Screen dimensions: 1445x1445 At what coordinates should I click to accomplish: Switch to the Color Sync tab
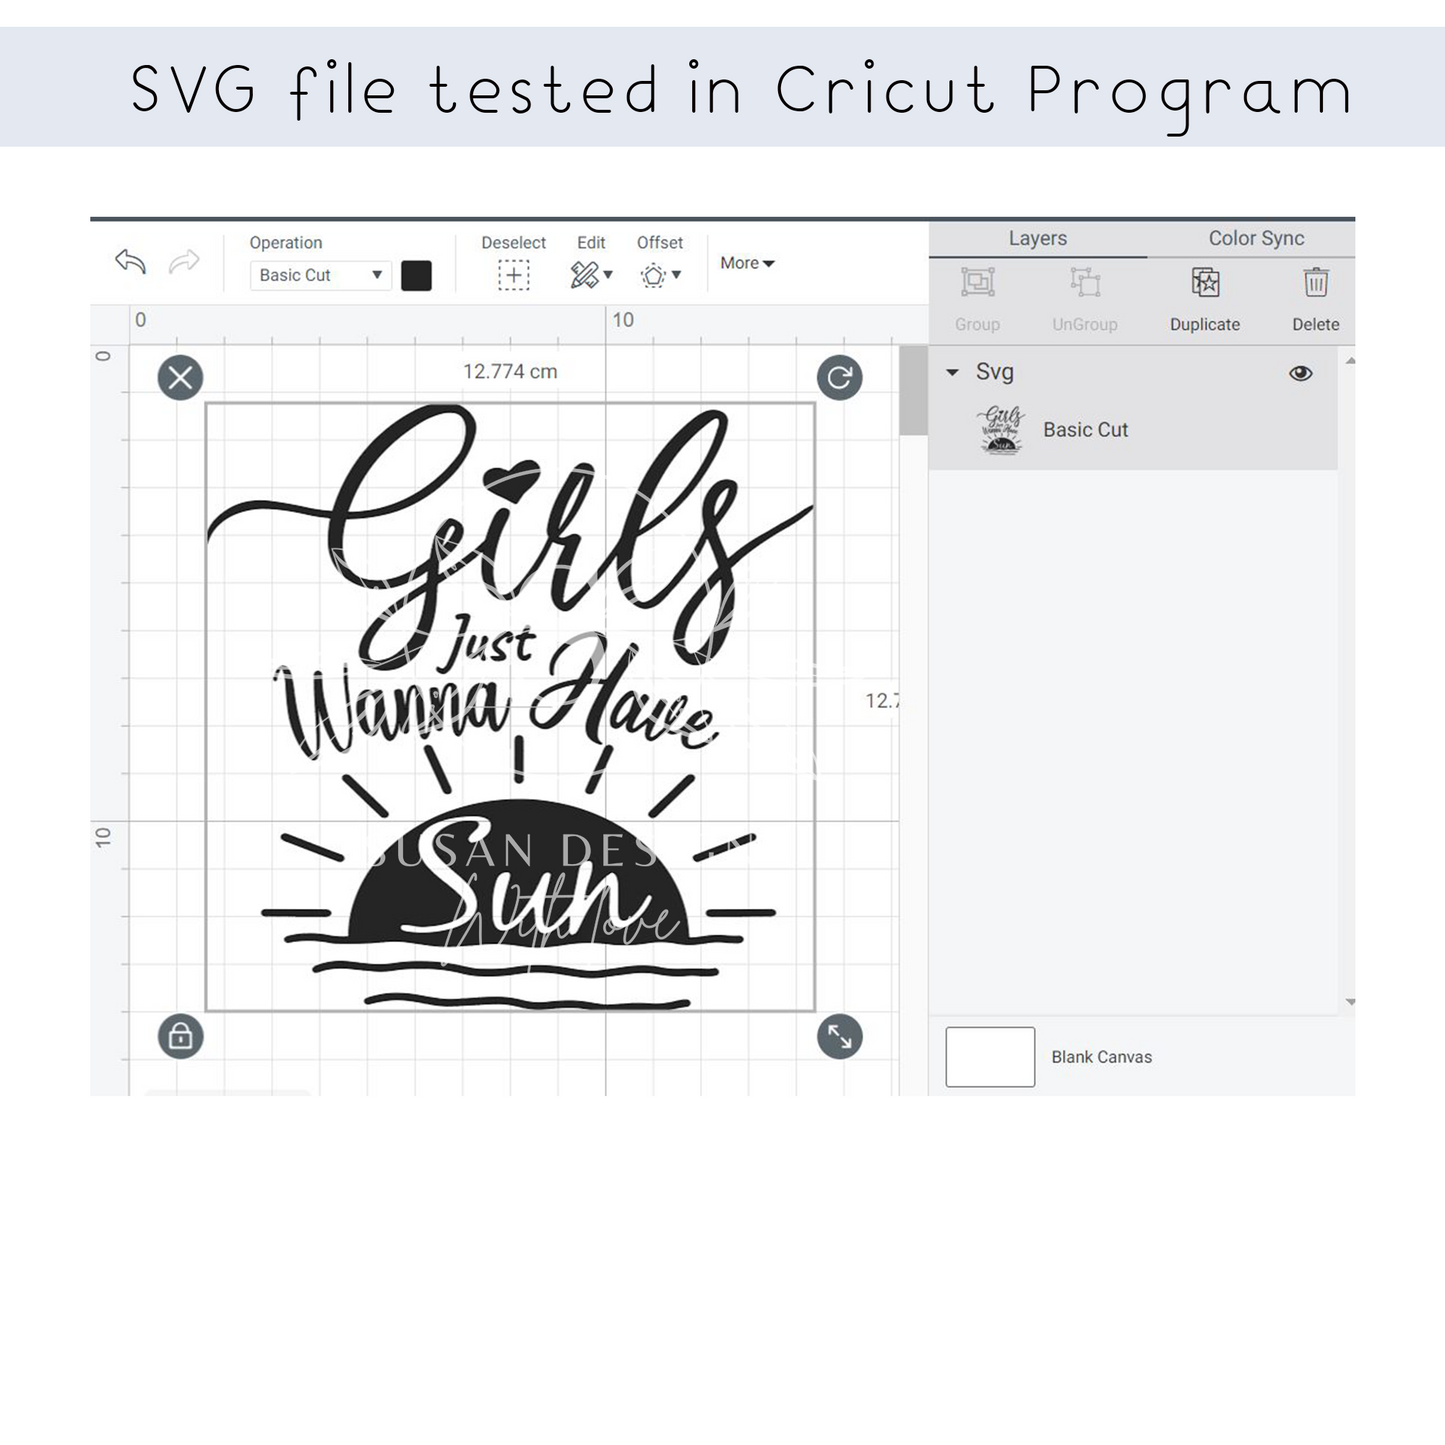pos(1256,239)
